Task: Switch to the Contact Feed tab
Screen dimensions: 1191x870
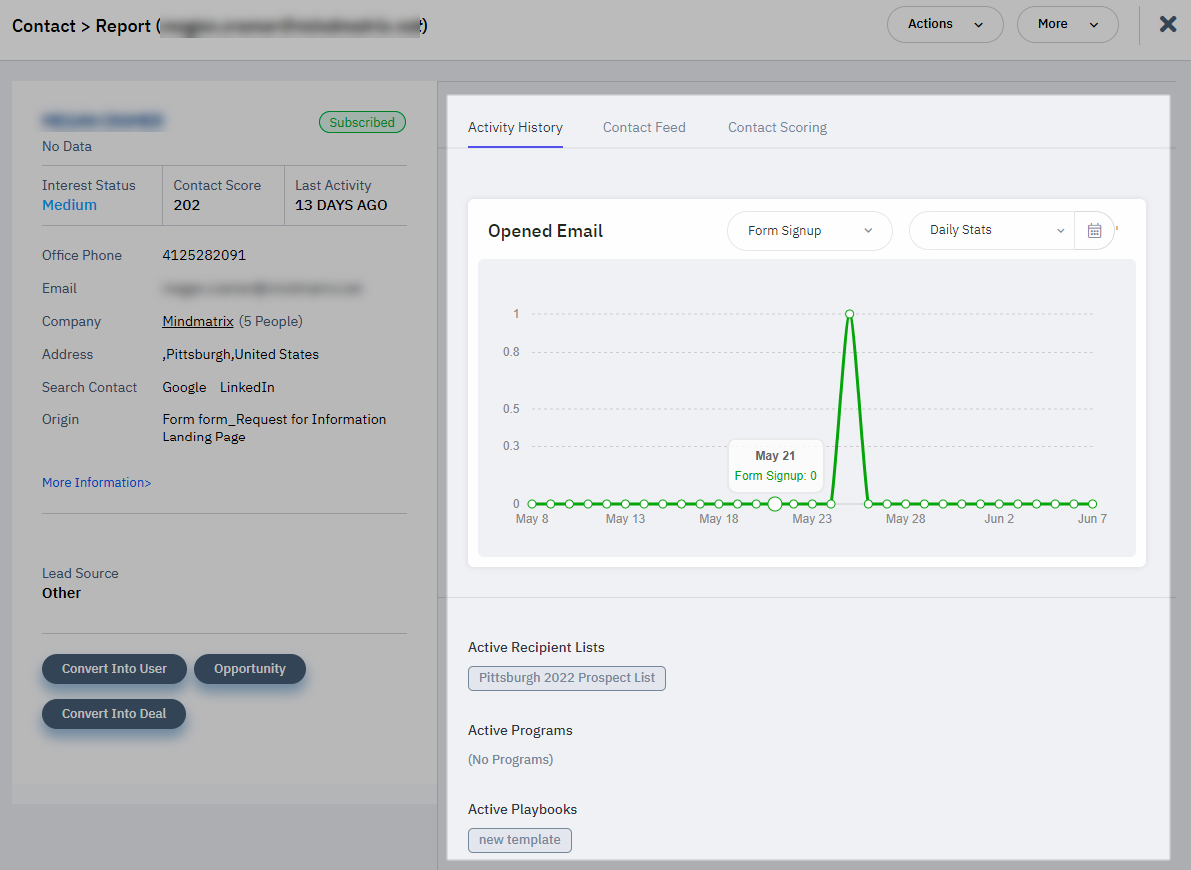Action: pyautogui.click(x=644, y=127)
